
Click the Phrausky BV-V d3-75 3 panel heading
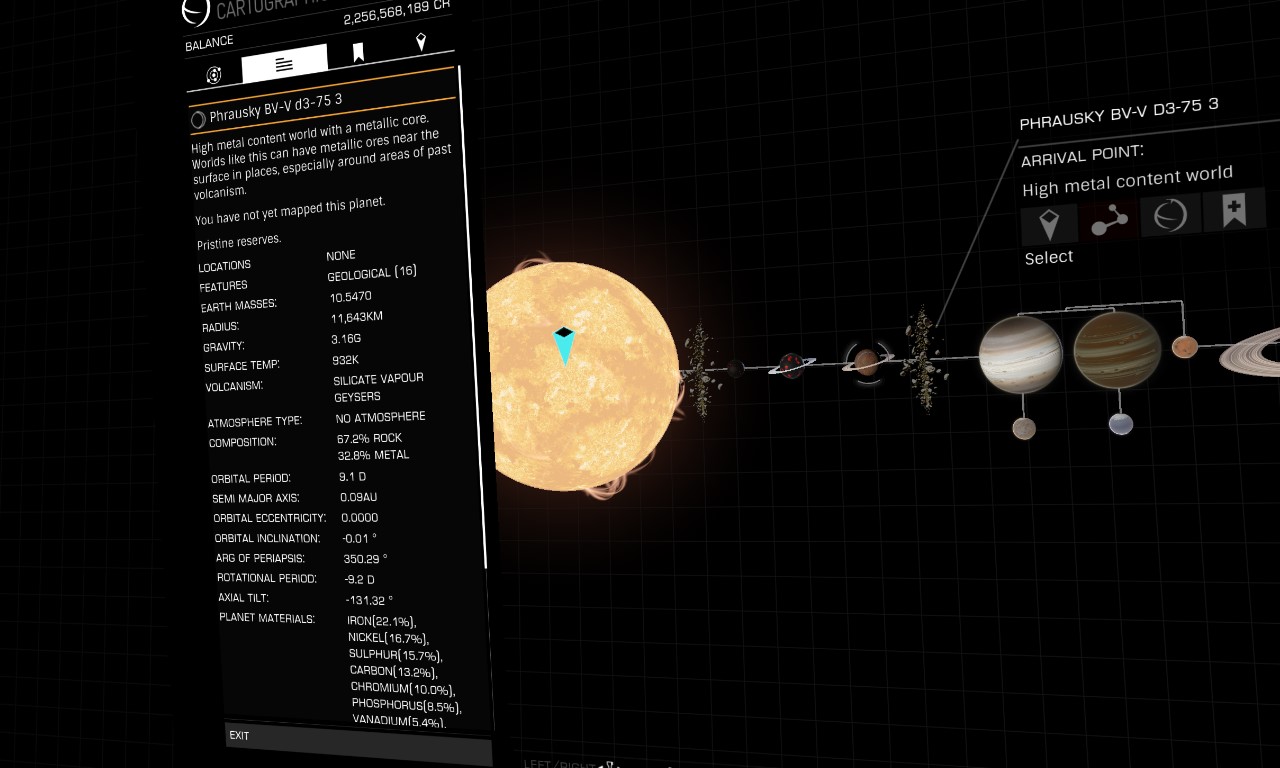click(x=276, y=108)
